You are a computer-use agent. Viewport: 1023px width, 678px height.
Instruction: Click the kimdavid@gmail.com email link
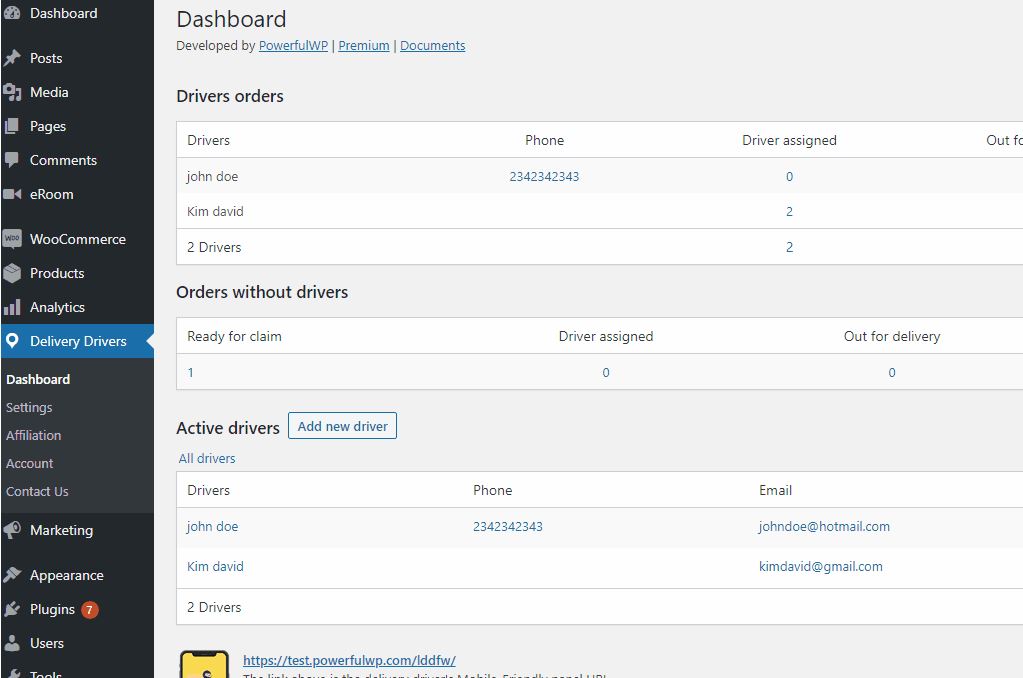click(821, 566)
